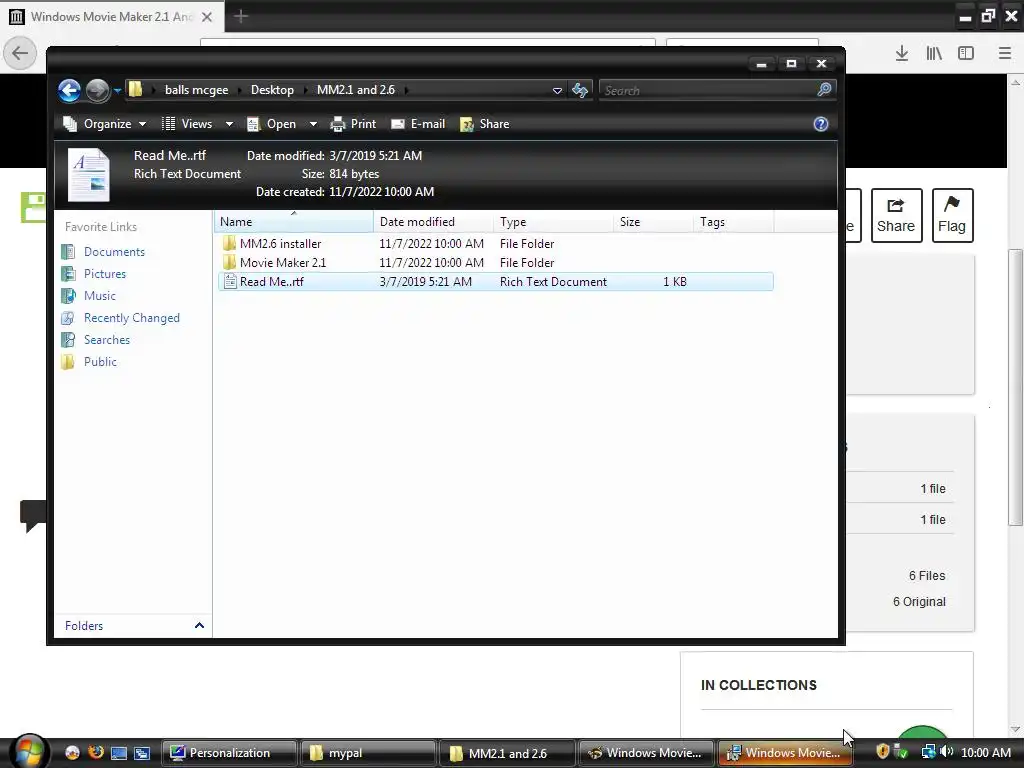This screenshot has width=1024, height=768.
Task: Select the 'MM2.6 installer' folder
Action: [280, 244]
